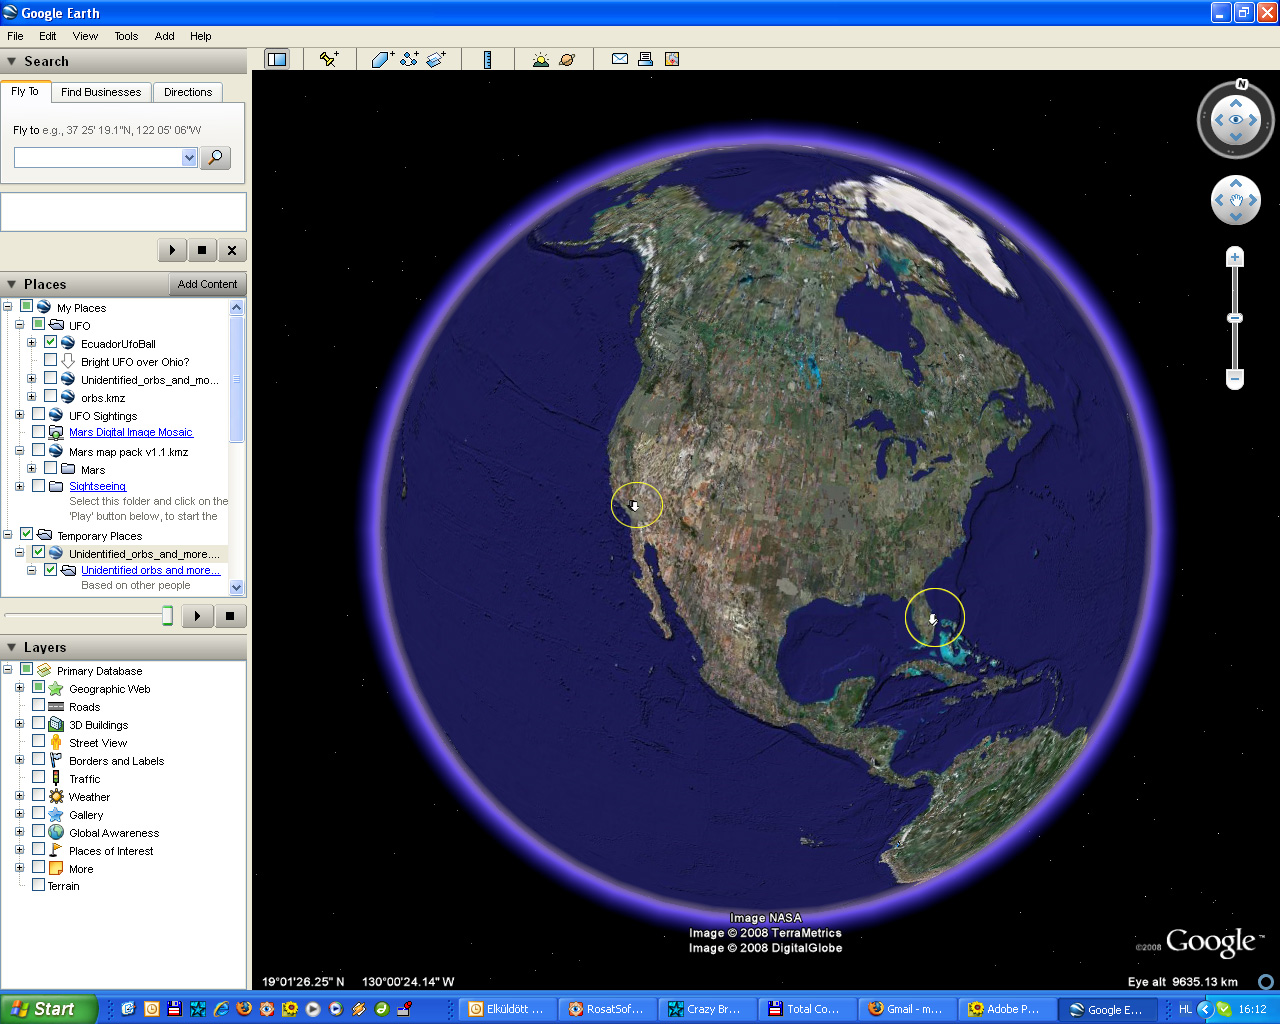The image size is (1280, 1024).
Task: Enable the 3D Buildings layer checkbox
Action: (x=38, y=723)
